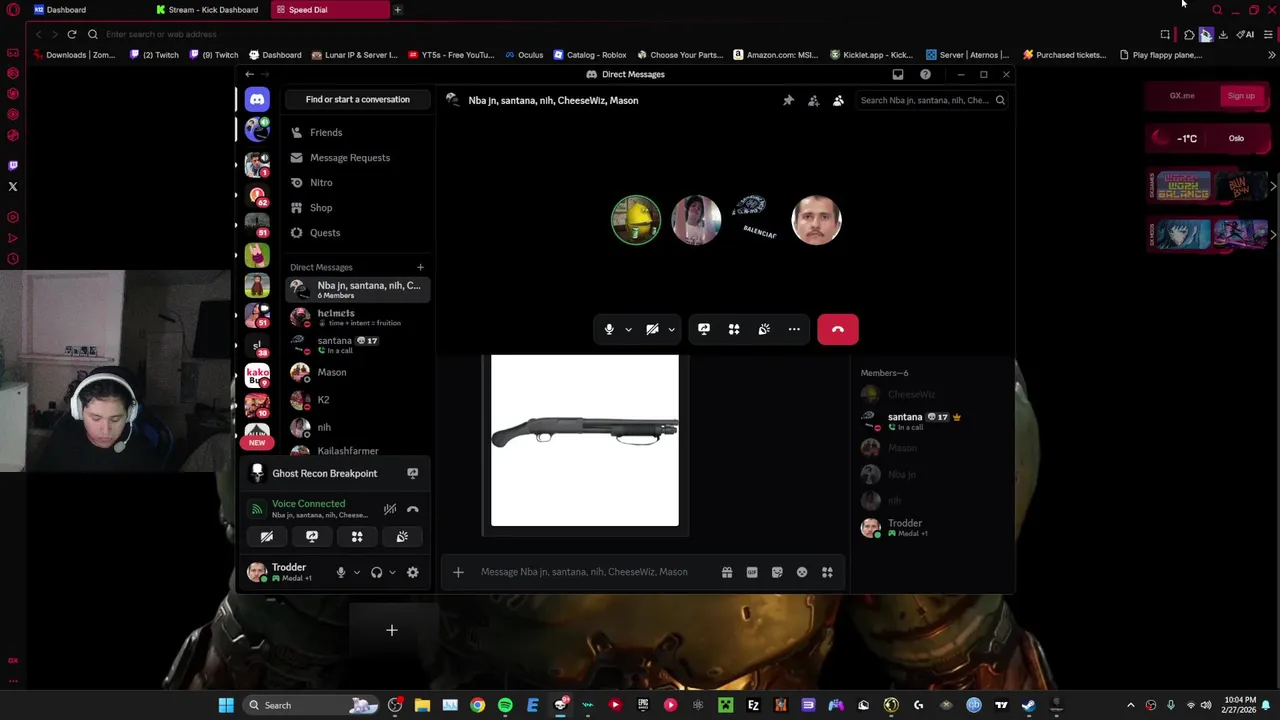Open Catalog - Roblox bookmark
Screen dimensions: 1280x720
[x=590, y=55]
